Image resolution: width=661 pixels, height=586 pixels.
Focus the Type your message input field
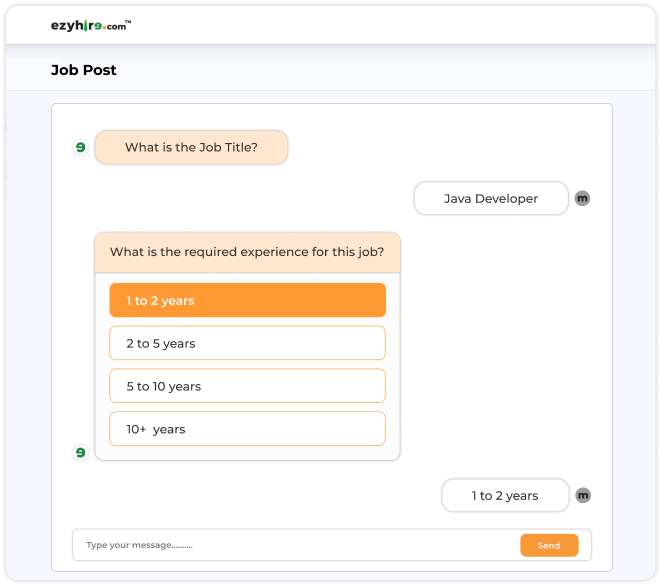[295, 545]
